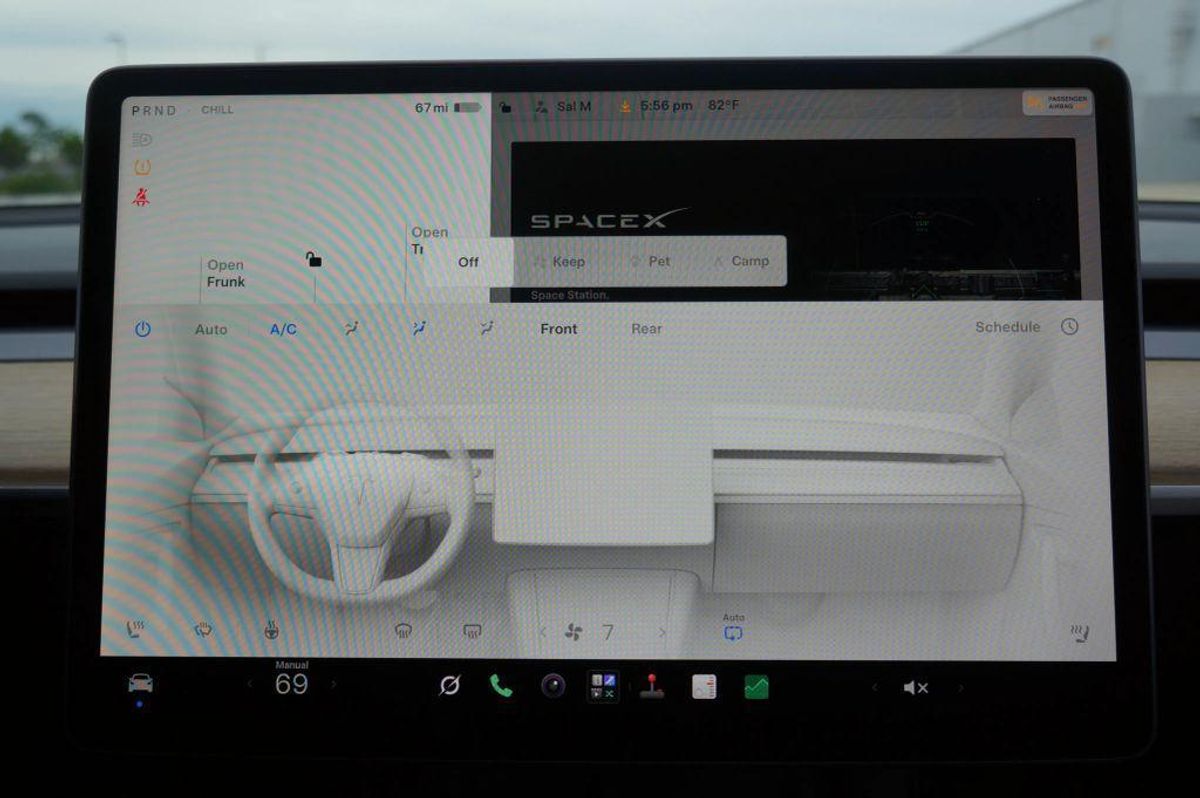1200x798 pixels.
Task: Launch the Camera app in dock
Action: tap(553, 685)
